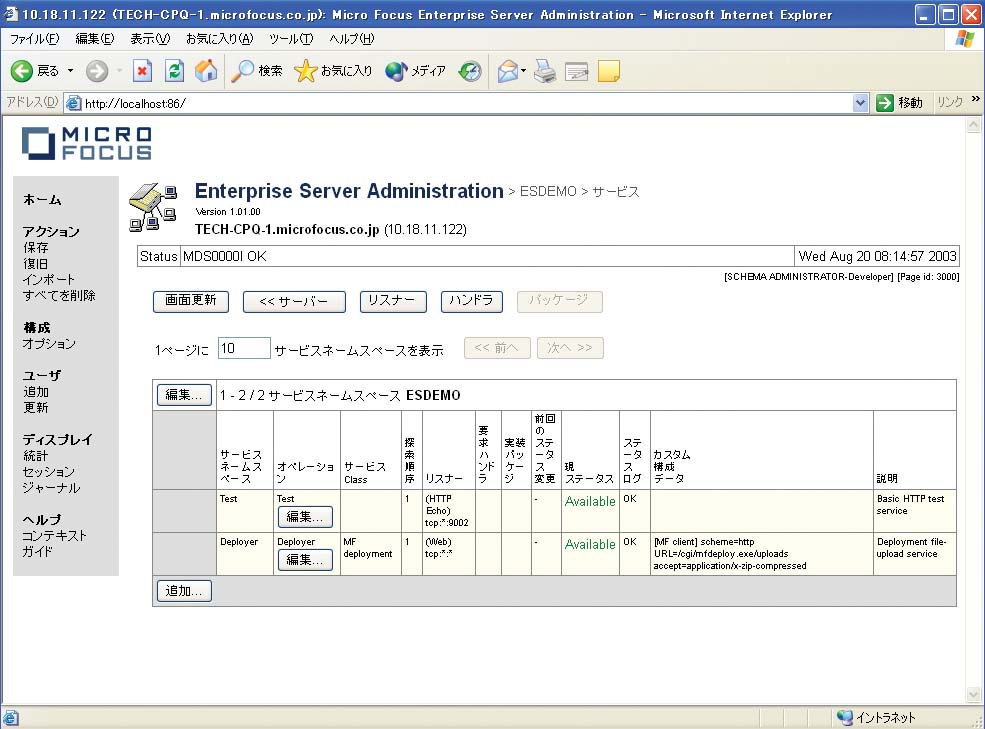Viewport: 985px width, 729px height.
Task: Open the History clock icon
Action: click(x=470, y=71)
